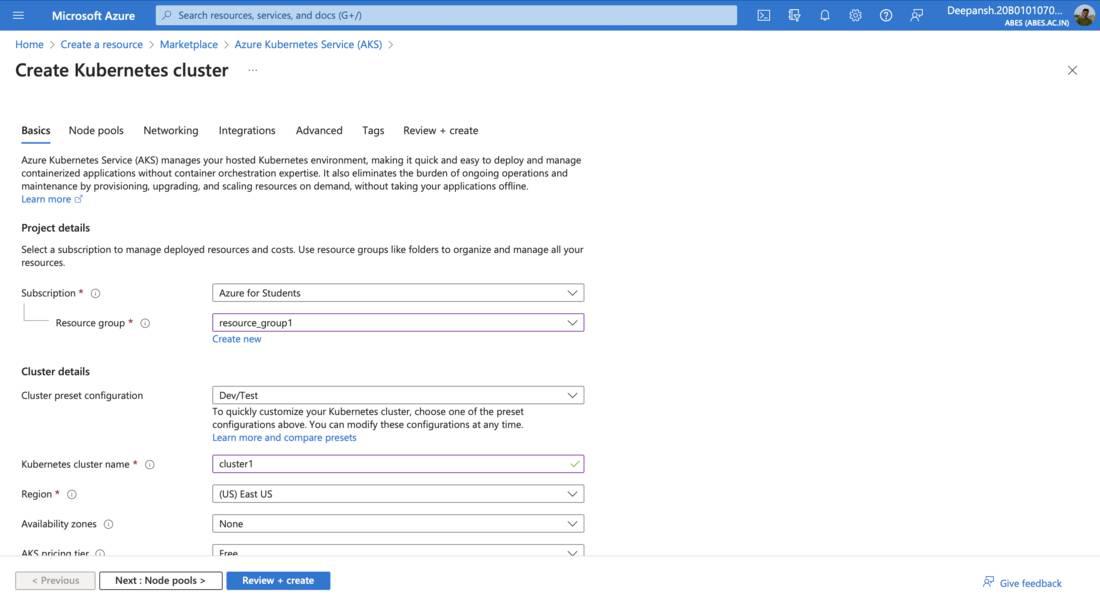Screen dimensions: 1100x606
Task: Show the Kubernetes cluster name info icon
Action: [x=149, y=464]
